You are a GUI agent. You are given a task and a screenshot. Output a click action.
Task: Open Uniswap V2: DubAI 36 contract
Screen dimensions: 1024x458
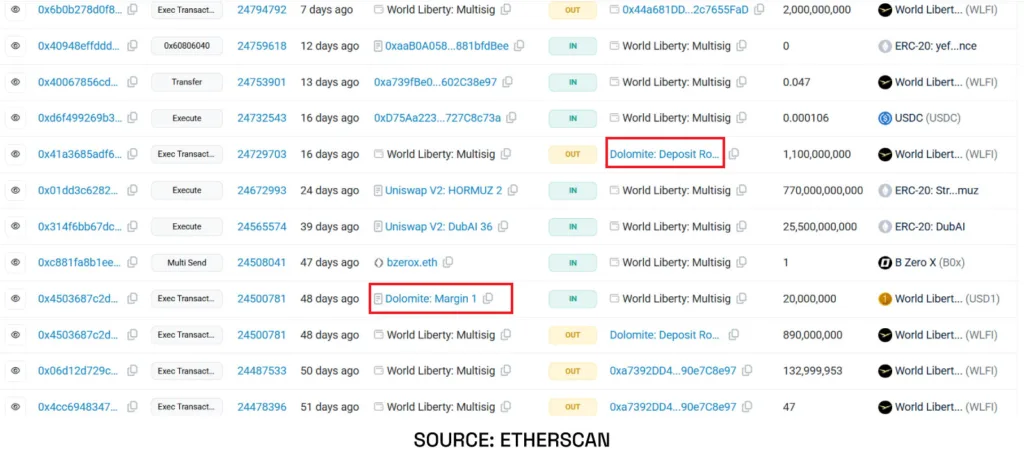point(439,227)
